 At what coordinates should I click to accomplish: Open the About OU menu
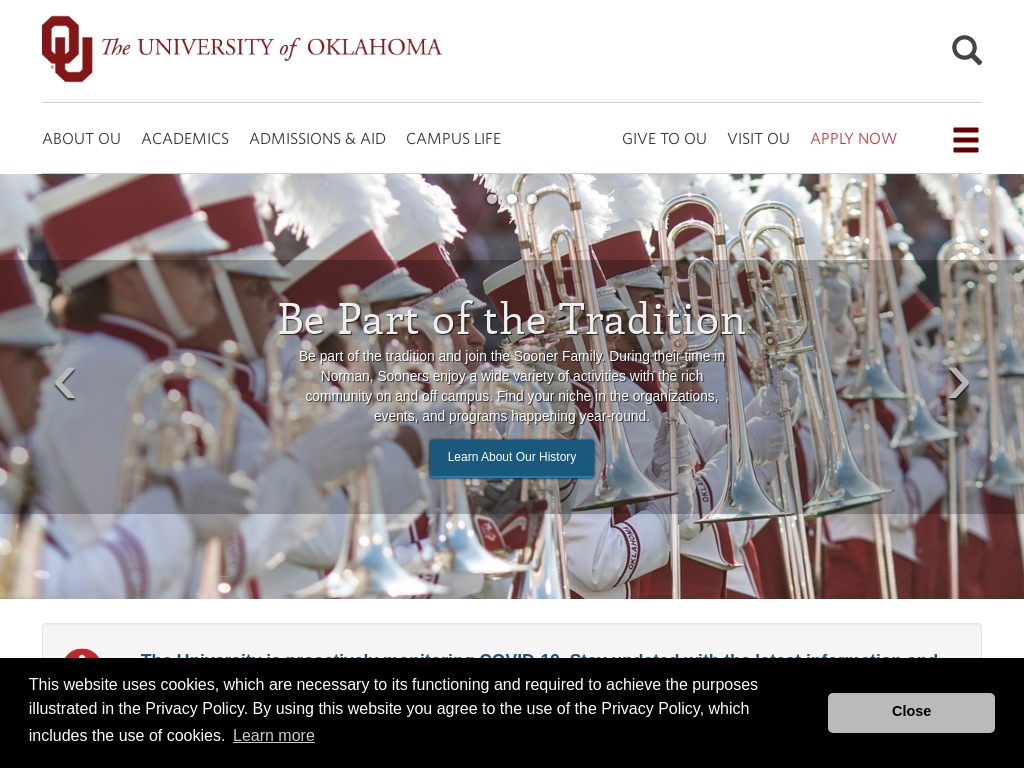(x=82, y=138)
